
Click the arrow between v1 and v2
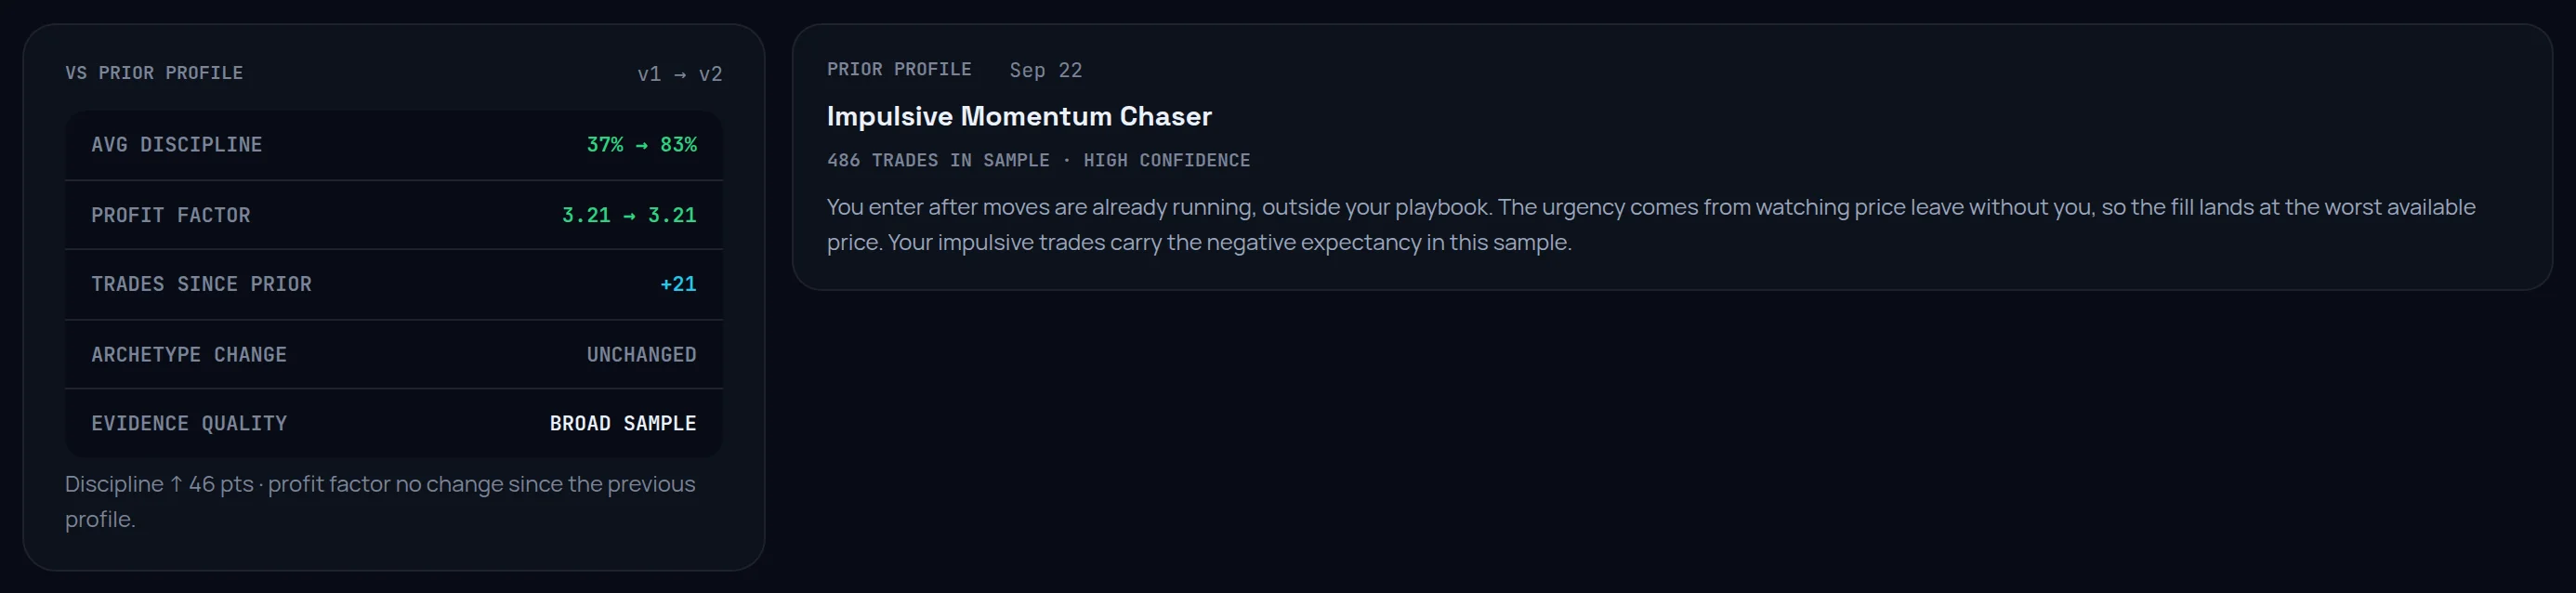click(x=680, y=75)
